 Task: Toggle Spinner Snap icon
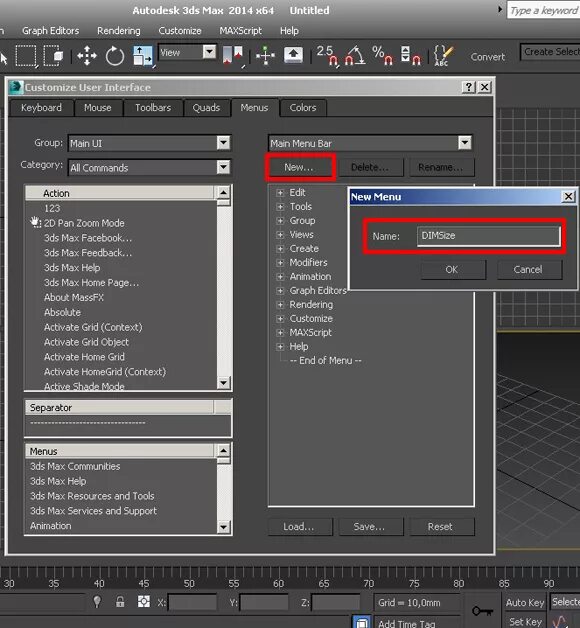[x=411, y=55]
